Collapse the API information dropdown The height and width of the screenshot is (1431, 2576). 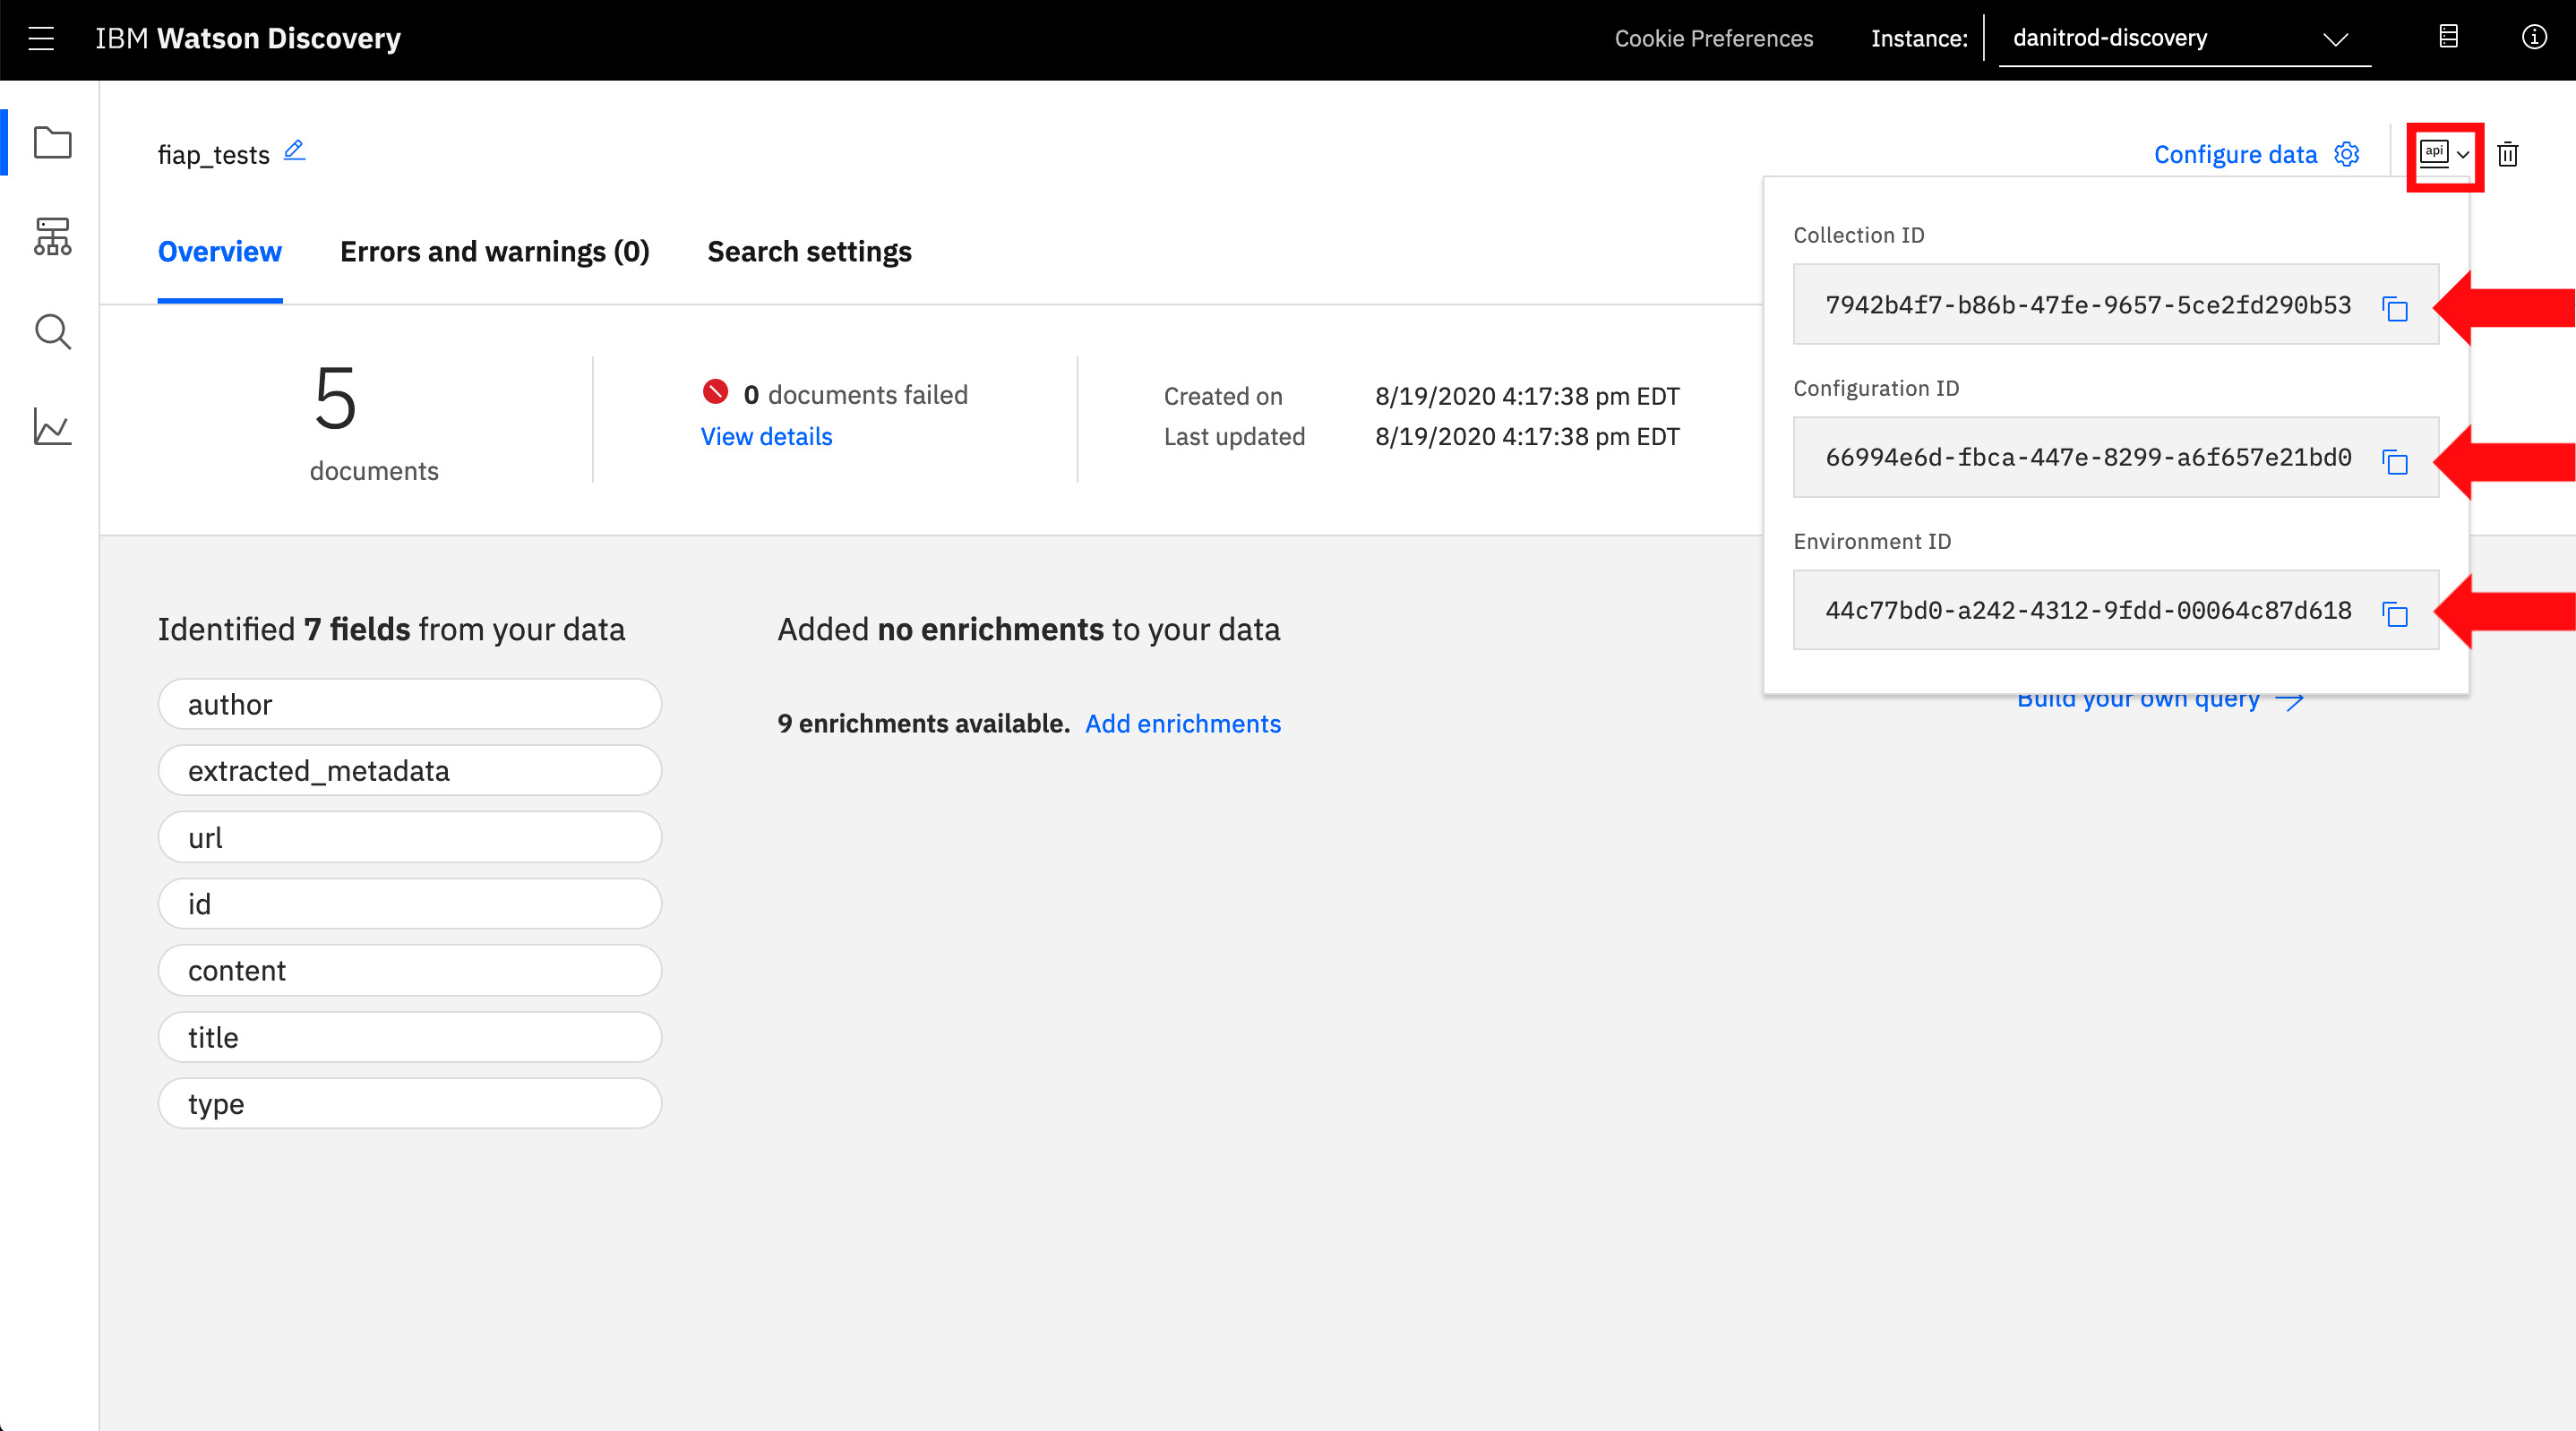[x=2443, y=155]
